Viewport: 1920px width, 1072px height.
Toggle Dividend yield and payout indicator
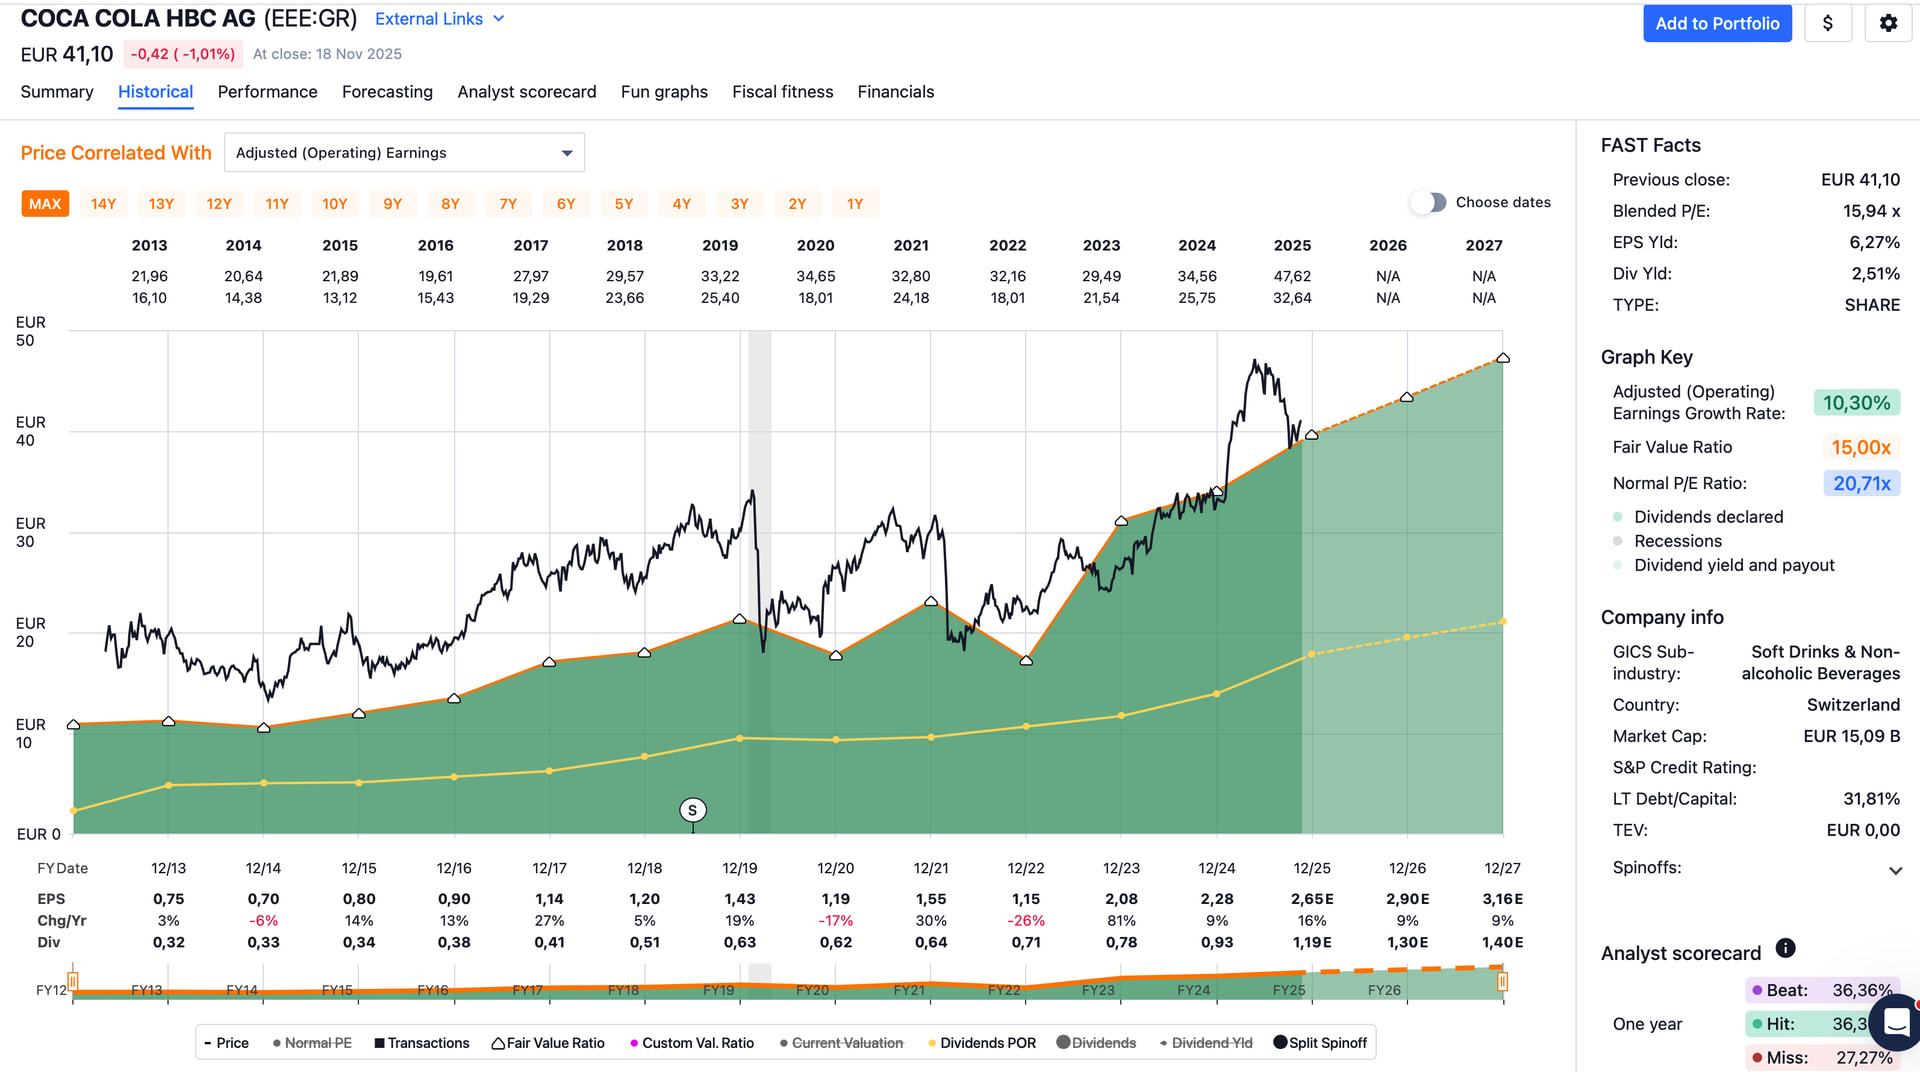tap(1618, 565)
